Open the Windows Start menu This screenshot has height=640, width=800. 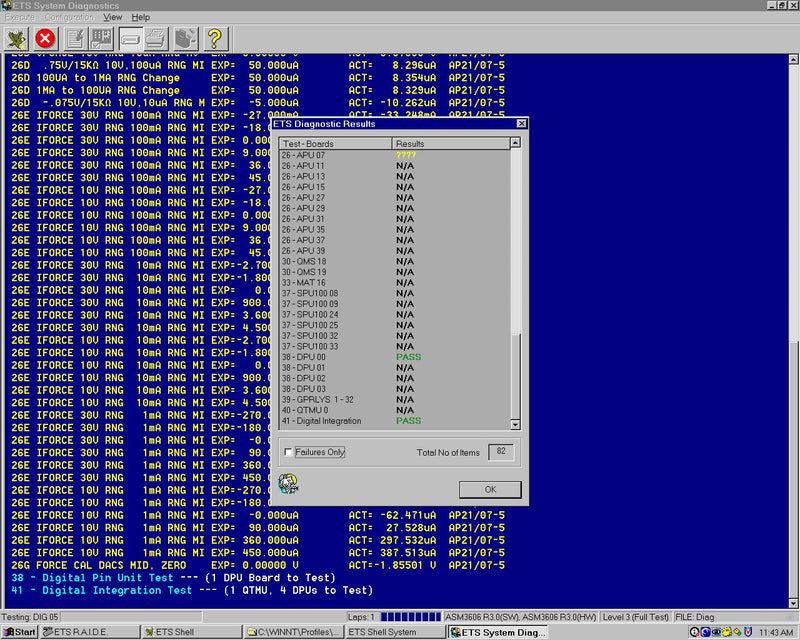coord(20,632)
